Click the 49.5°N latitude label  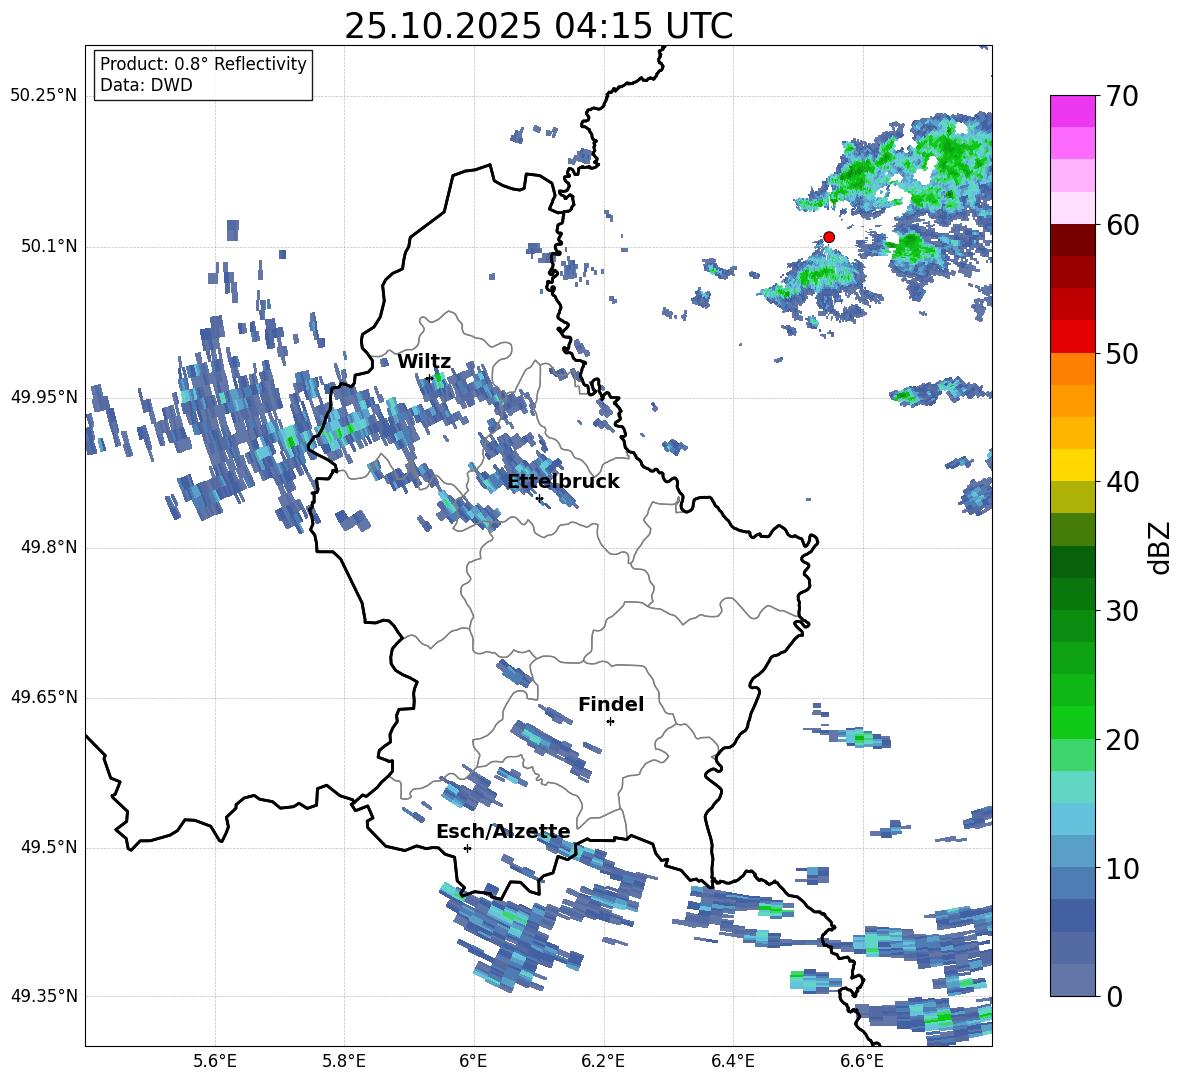click(48, 847)
